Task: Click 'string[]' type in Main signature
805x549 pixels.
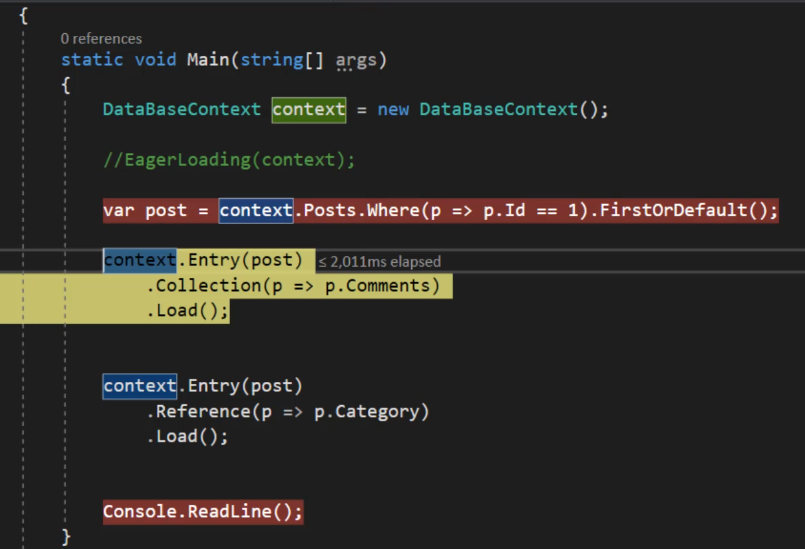Action: pyautogui.click(x=282, y=60)
